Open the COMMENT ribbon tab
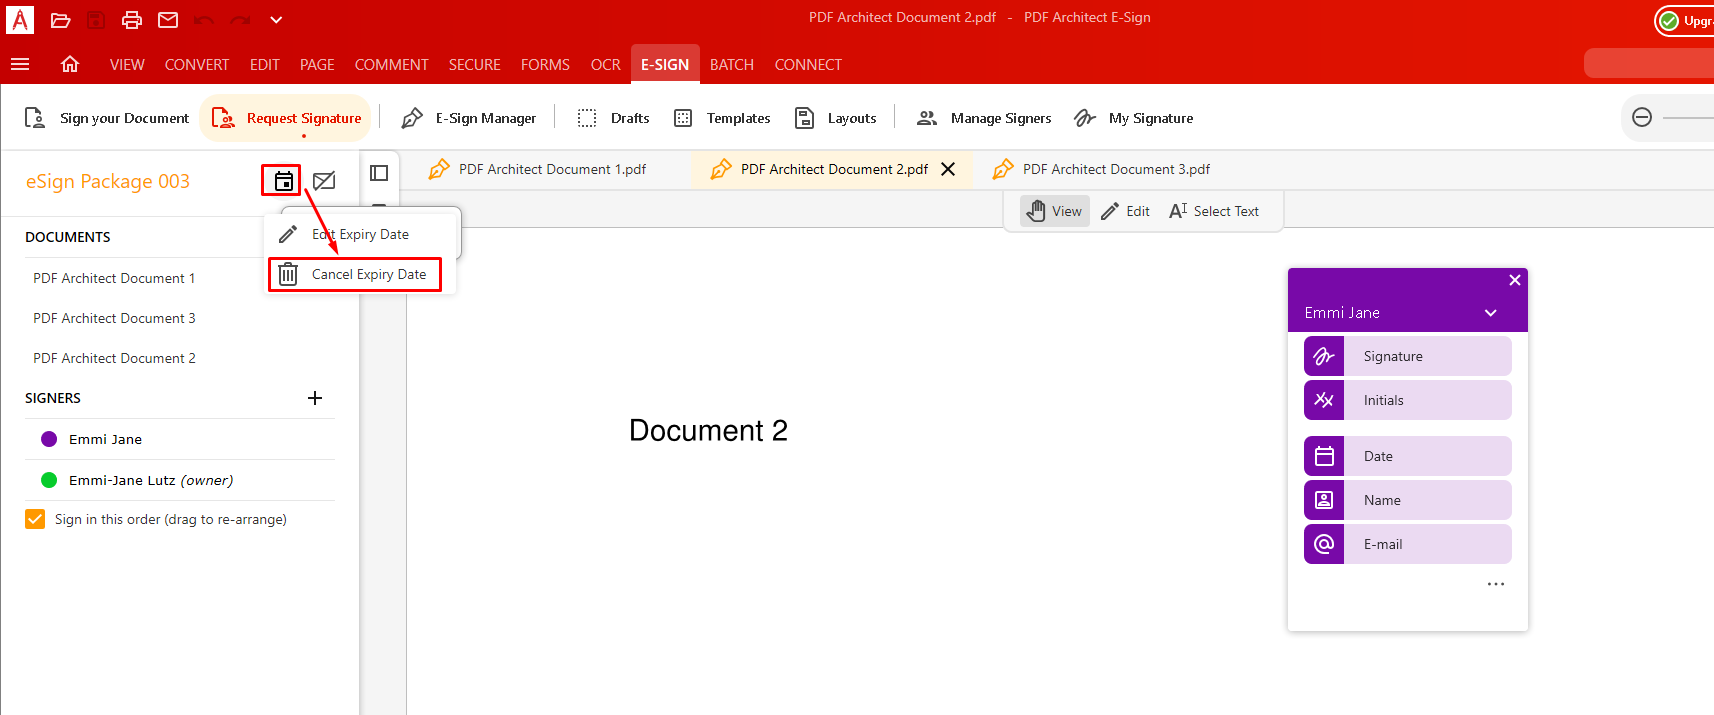Image resolution: width=1714 pixels, height=715 pixels. 391,64
